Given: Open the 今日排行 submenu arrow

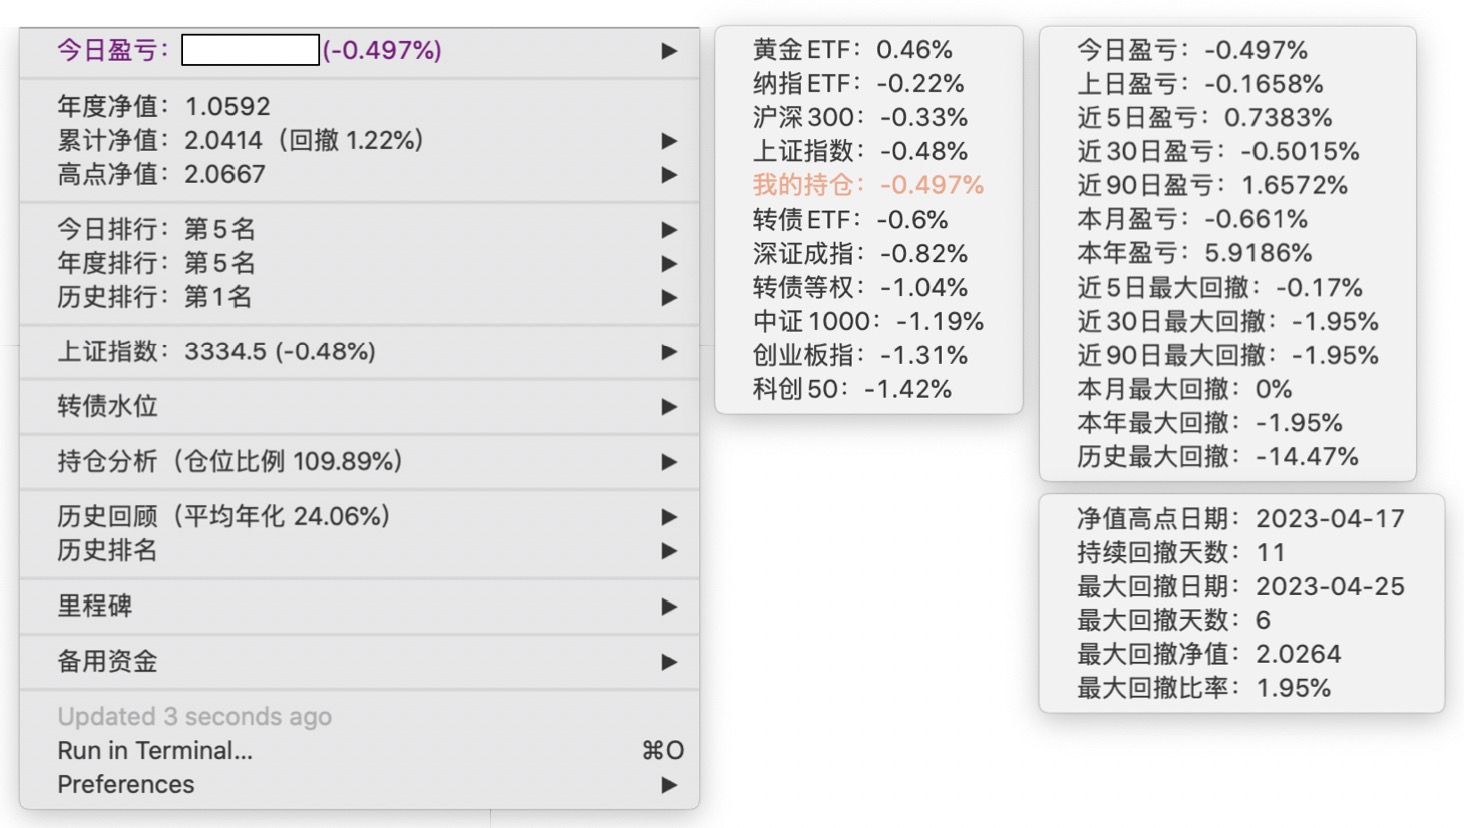Looking at the screenshot, I should pos(669,230).
